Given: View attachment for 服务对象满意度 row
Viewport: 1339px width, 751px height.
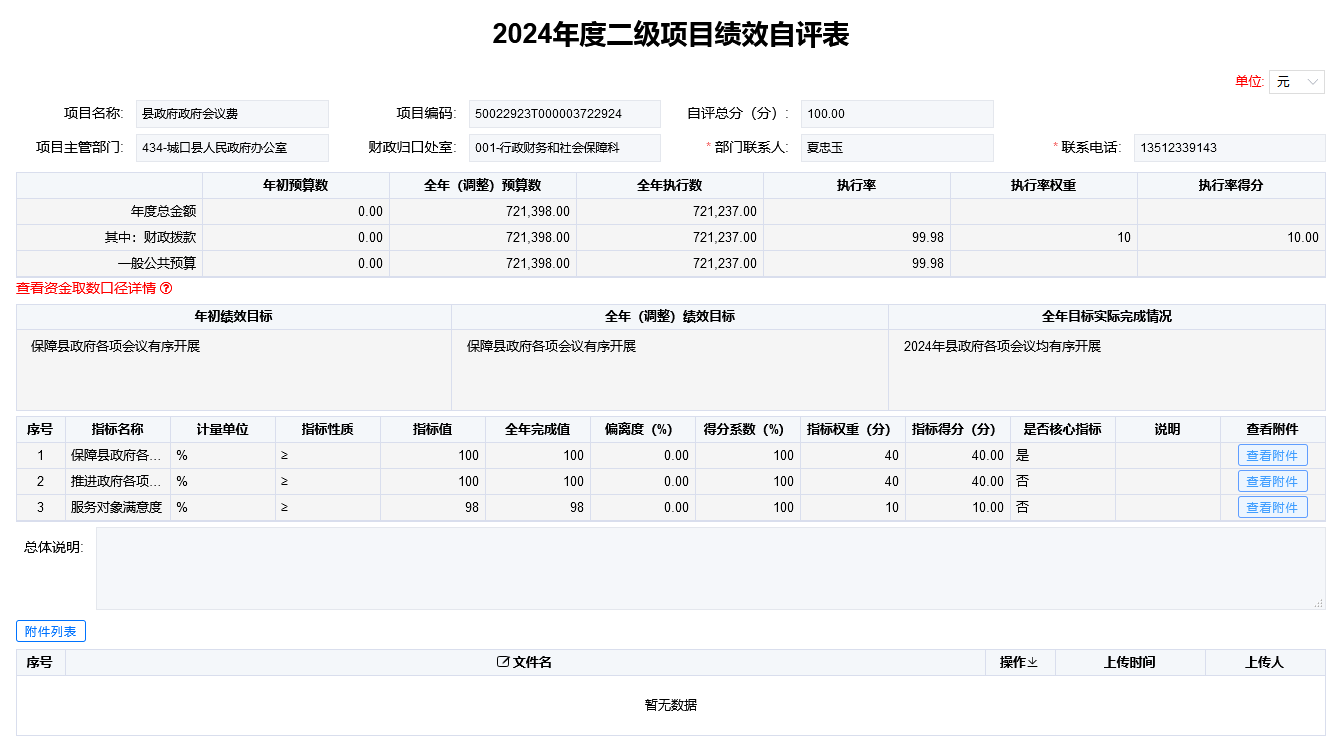Looking at the screenshot, I should point(1272,508).
